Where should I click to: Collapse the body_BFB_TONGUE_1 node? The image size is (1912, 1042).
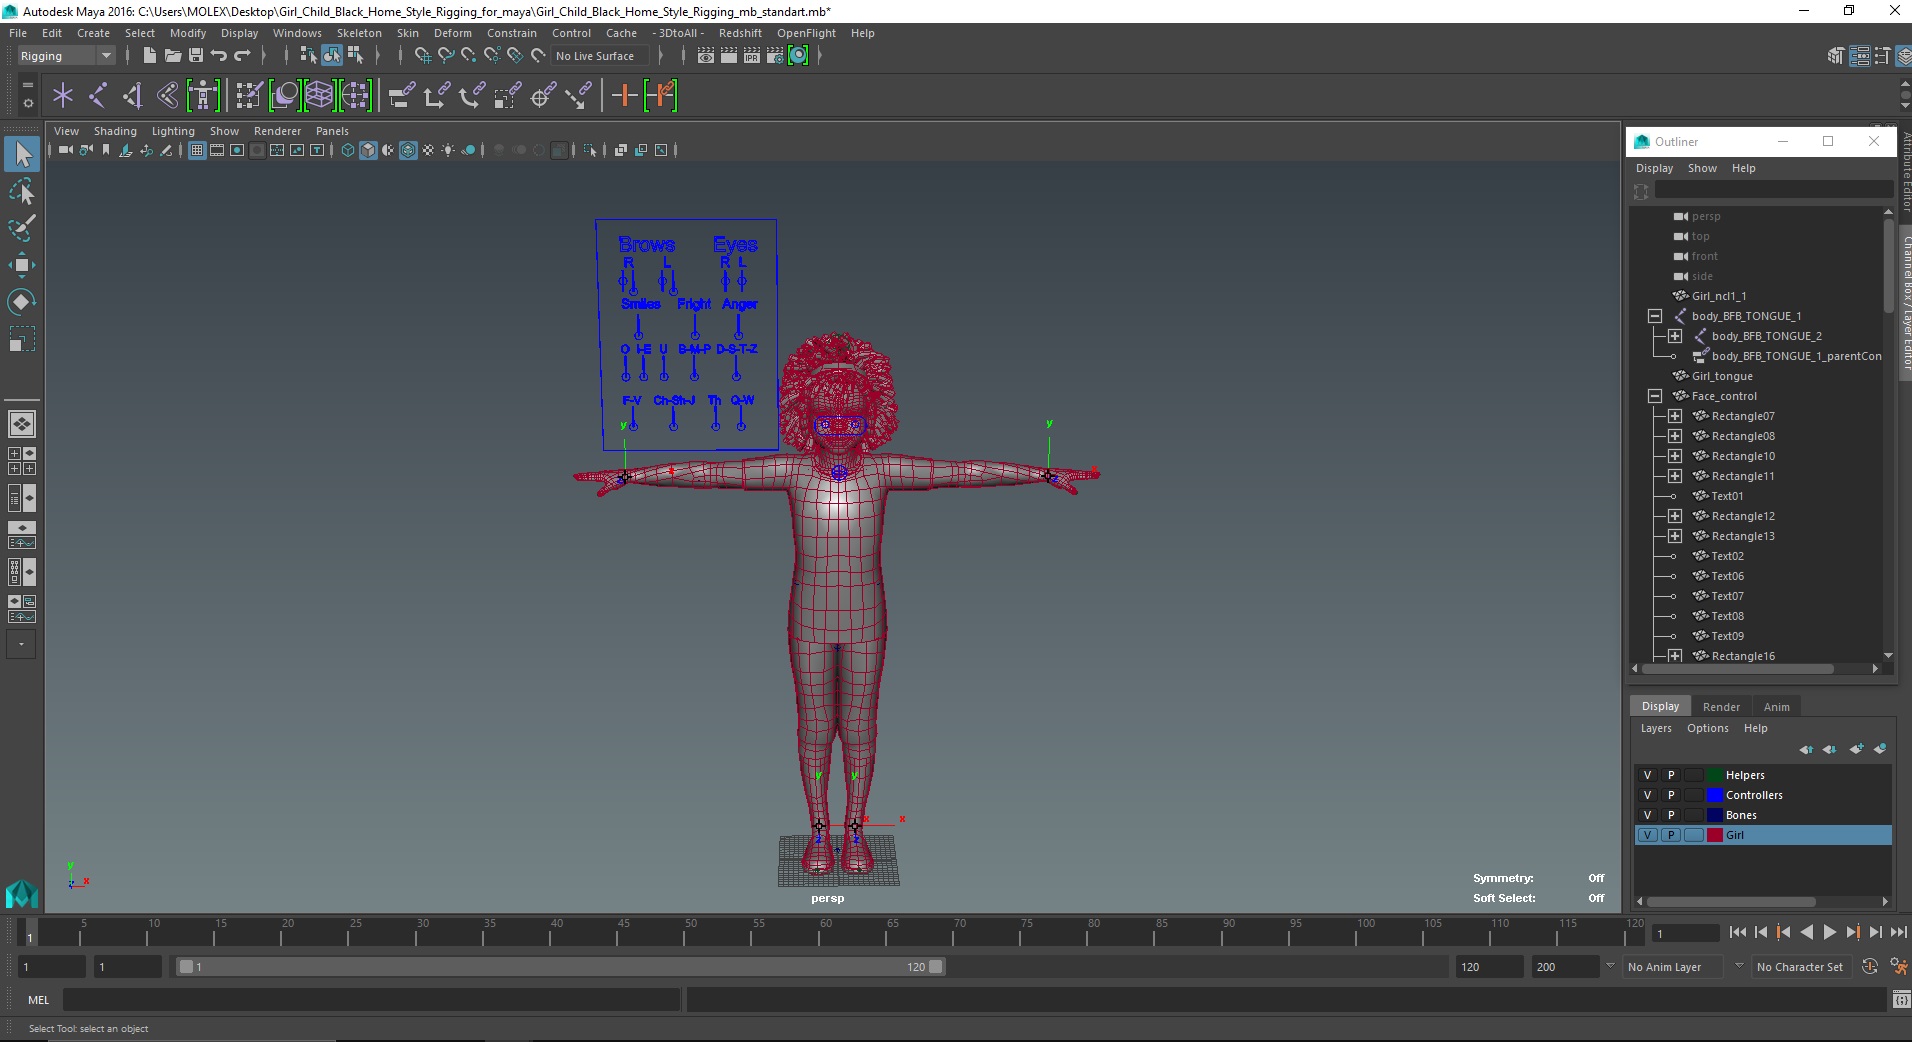click(1655, 316)
